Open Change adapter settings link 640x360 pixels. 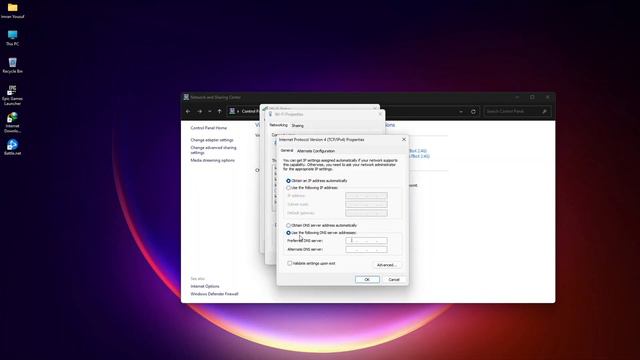pos(212,140)
